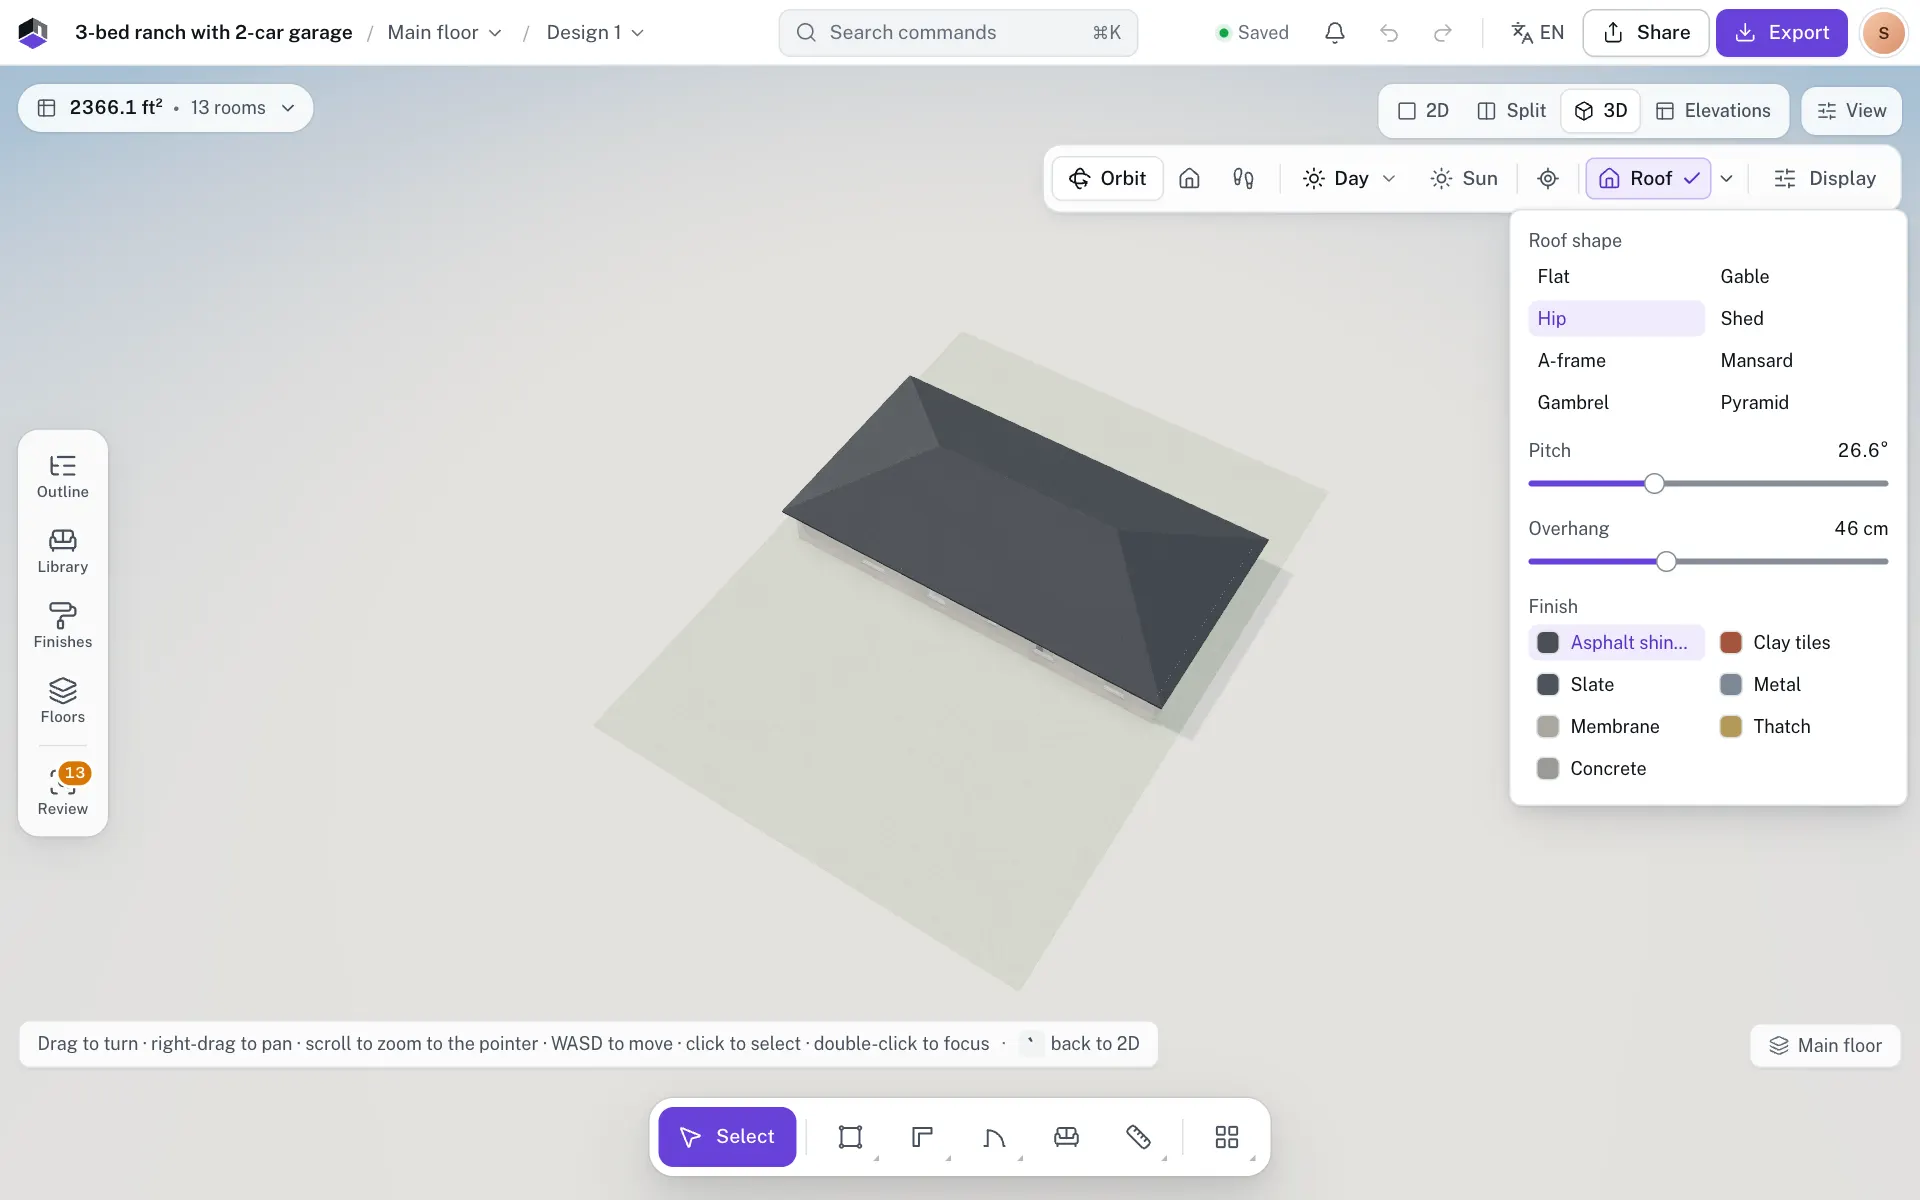Click the Export button
1920x1200 pixels.
1781,33
